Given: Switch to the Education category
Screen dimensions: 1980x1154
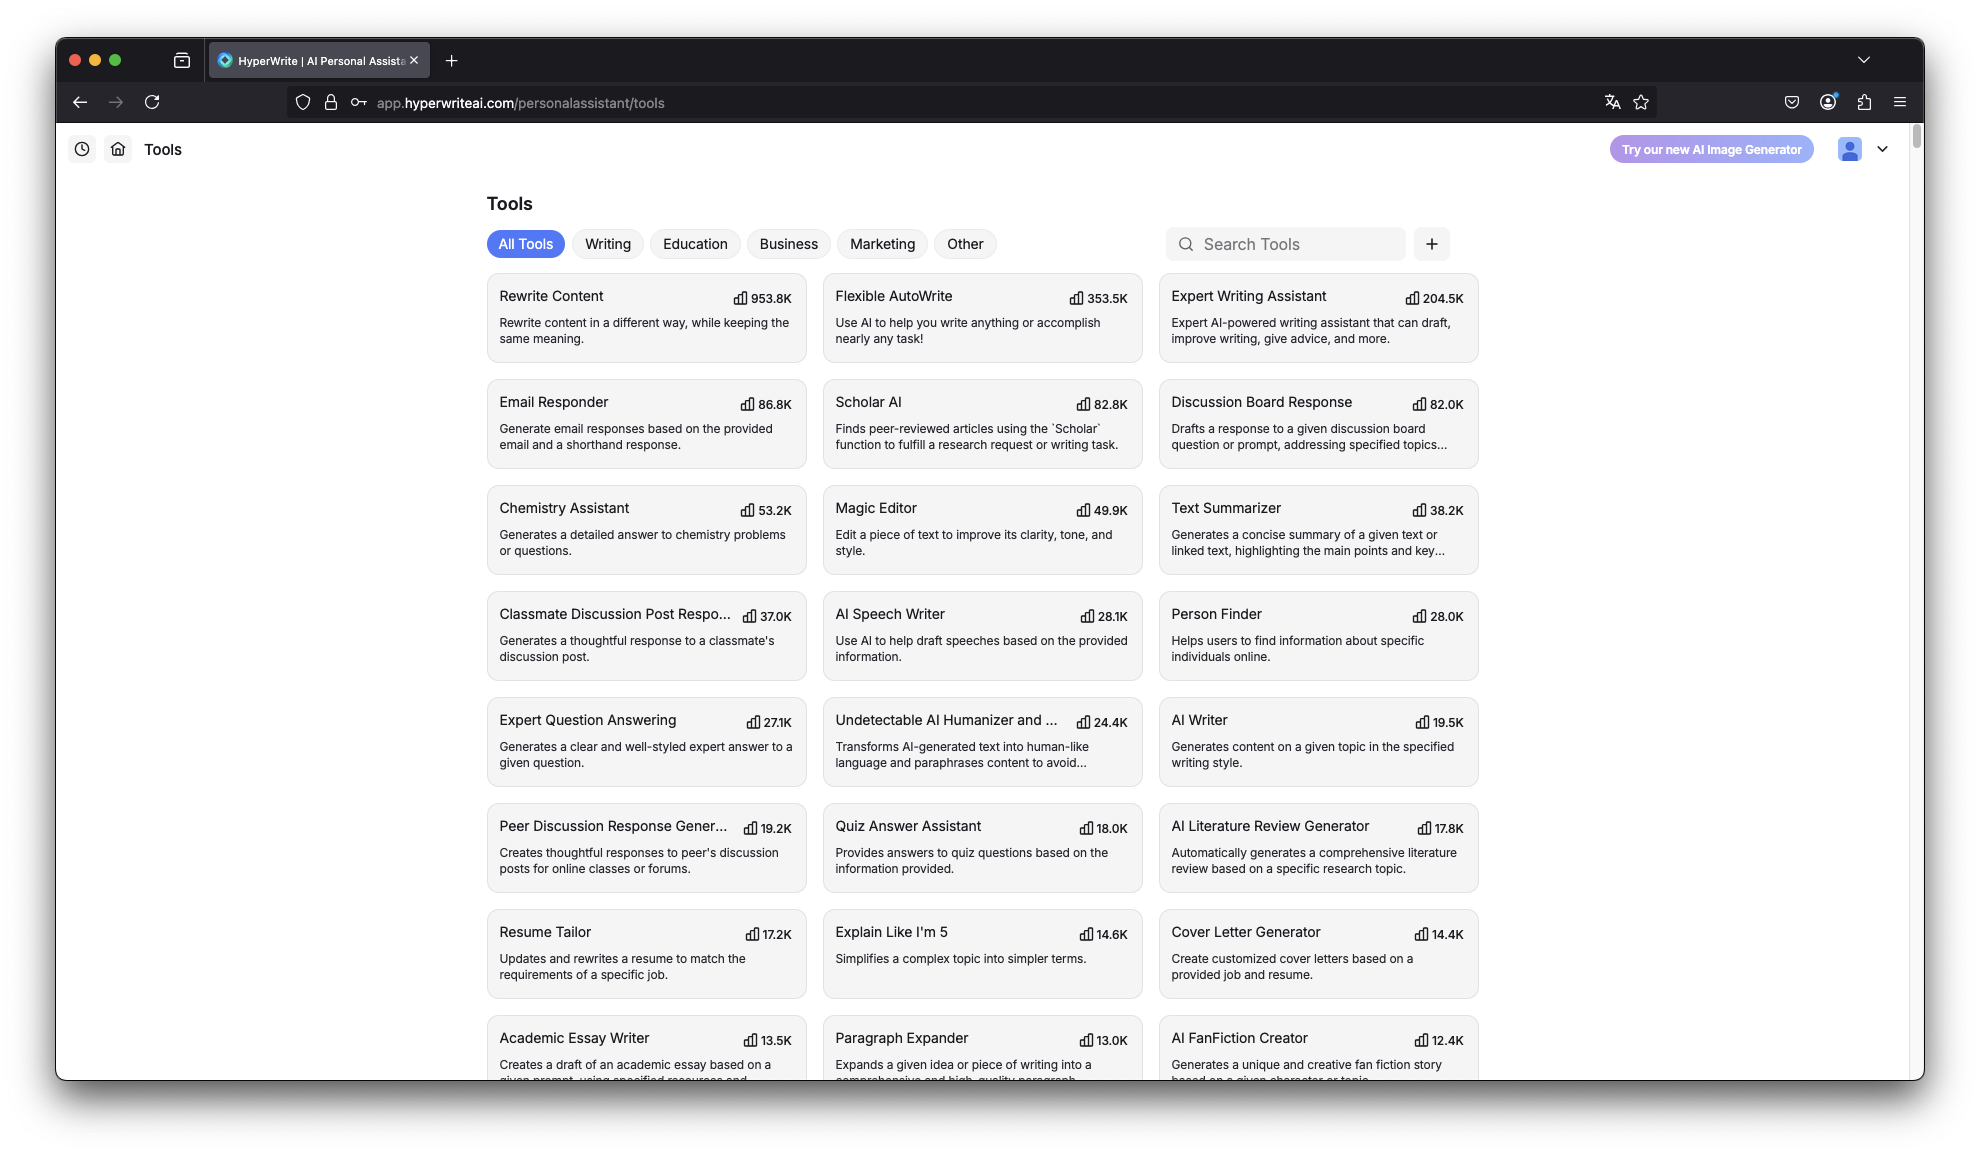Looking at the screenshot, I should (x=695, y=244).
